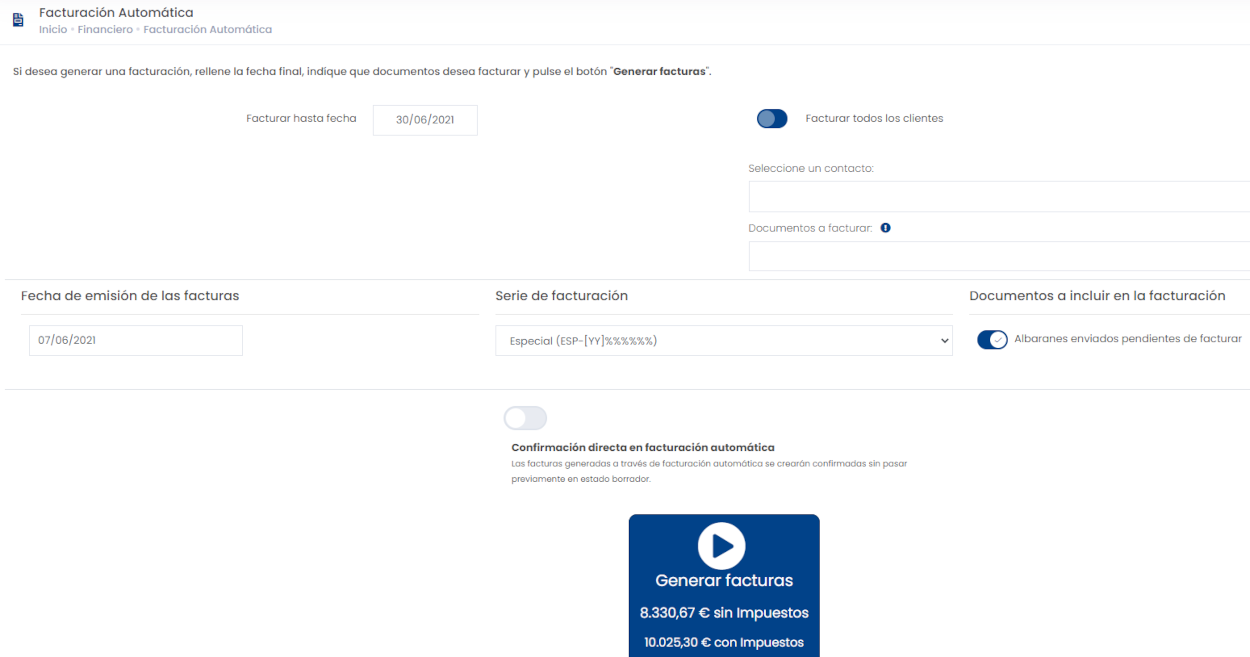Click the Facturar hasta fecha date field
The height and width of the screenshot is (657, 1250).
tap(425, 120)
